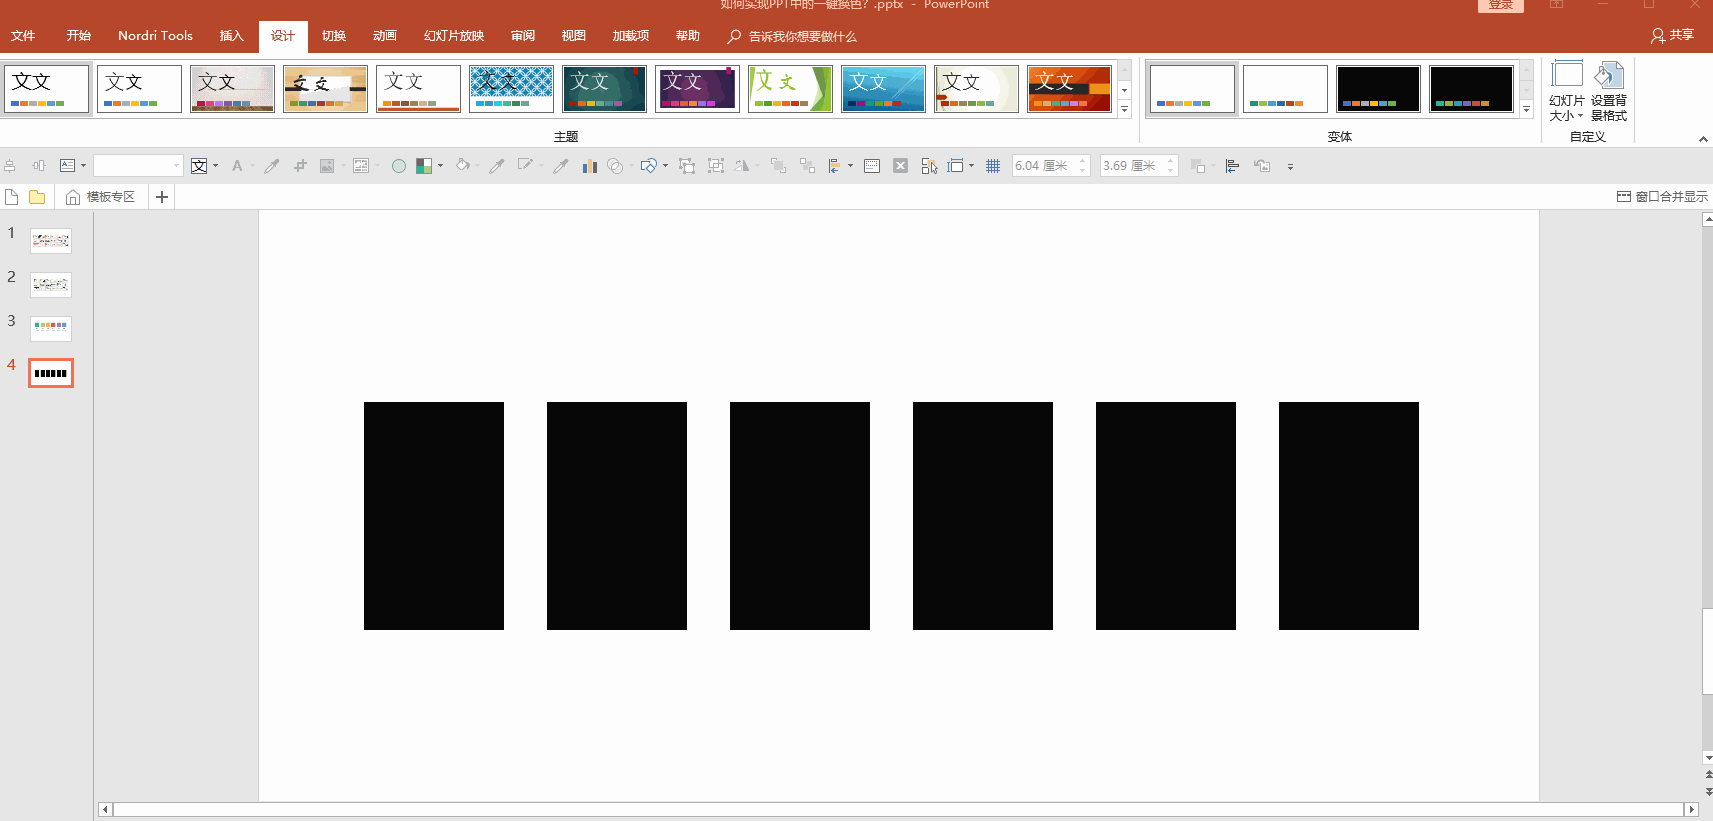The height and width of the screenshot is (821, 1713).
Task: Click the new blank document icon
Action: click(12, 197)
